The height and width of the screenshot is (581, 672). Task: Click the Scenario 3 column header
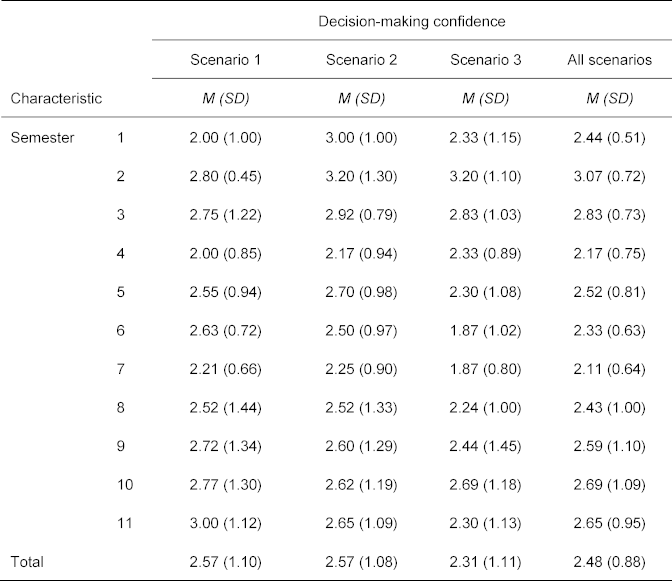click(487, 60)
